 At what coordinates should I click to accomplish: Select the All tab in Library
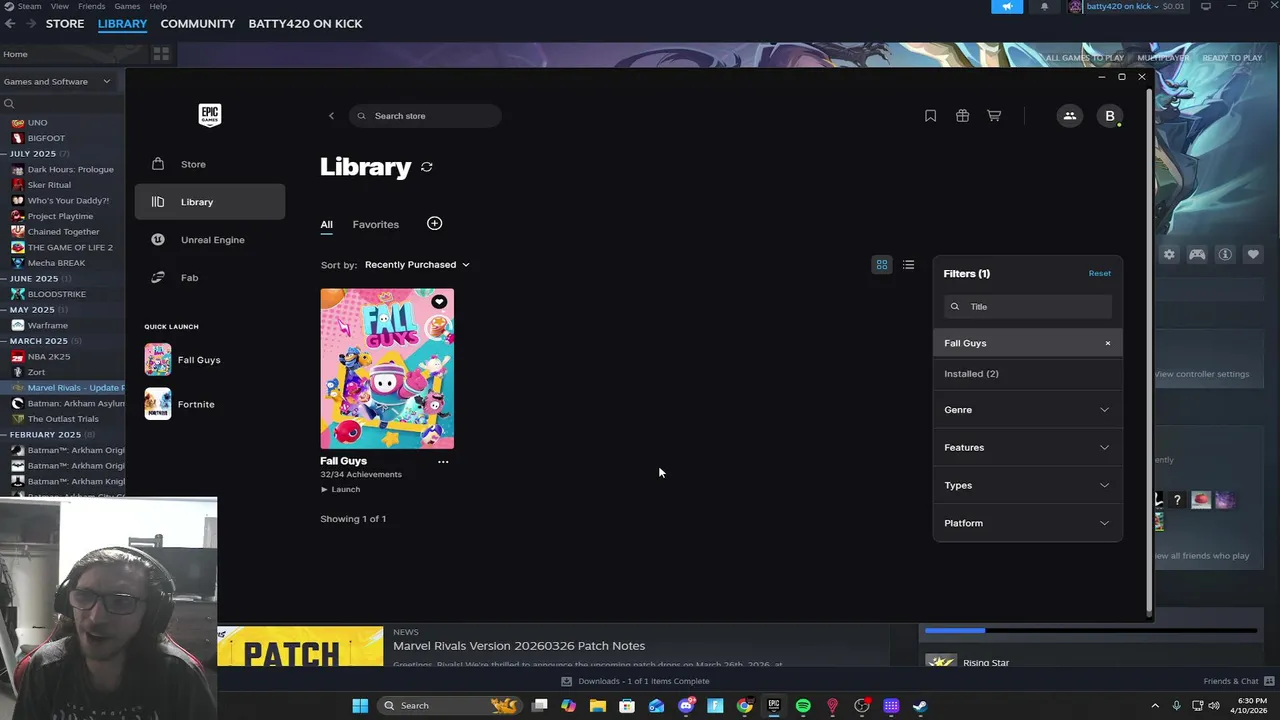(x=326, y=225)
